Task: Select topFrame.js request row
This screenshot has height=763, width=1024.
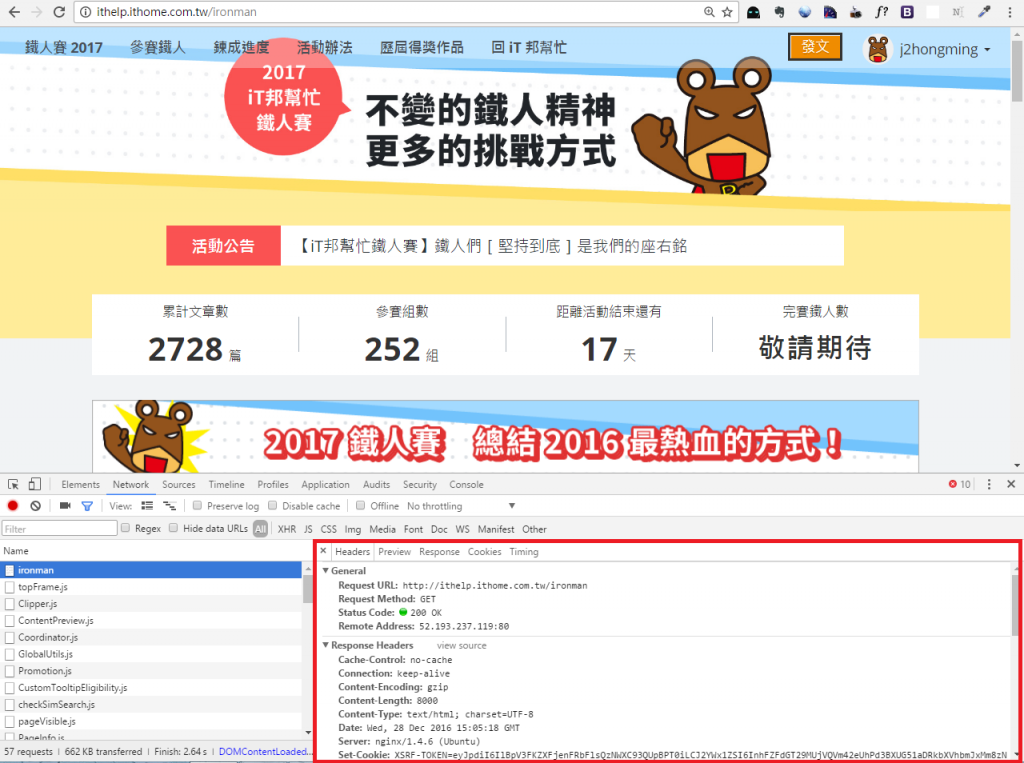Action: tap(152, 587)
